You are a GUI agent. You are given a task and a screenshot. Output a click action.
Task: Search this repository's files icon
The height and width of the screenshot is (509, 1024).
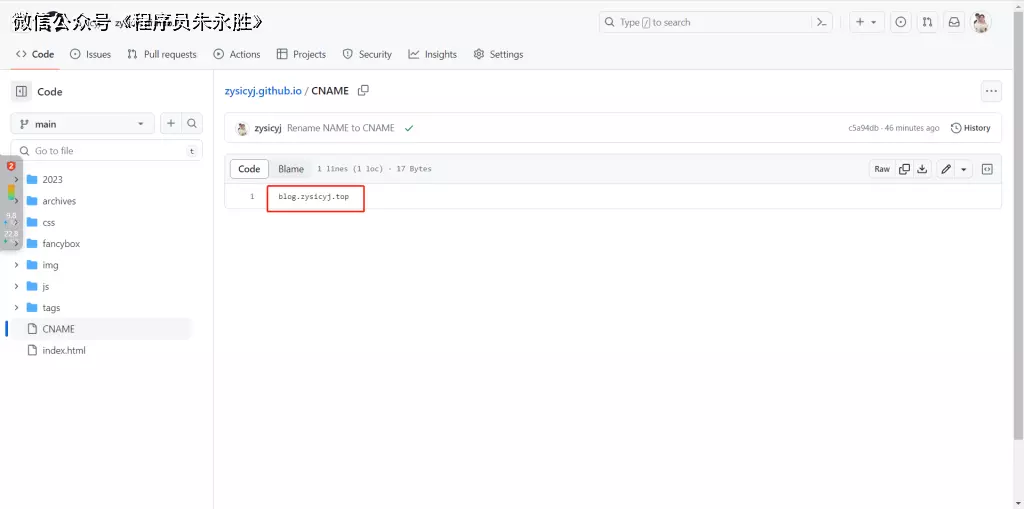(x=193, y=123)
